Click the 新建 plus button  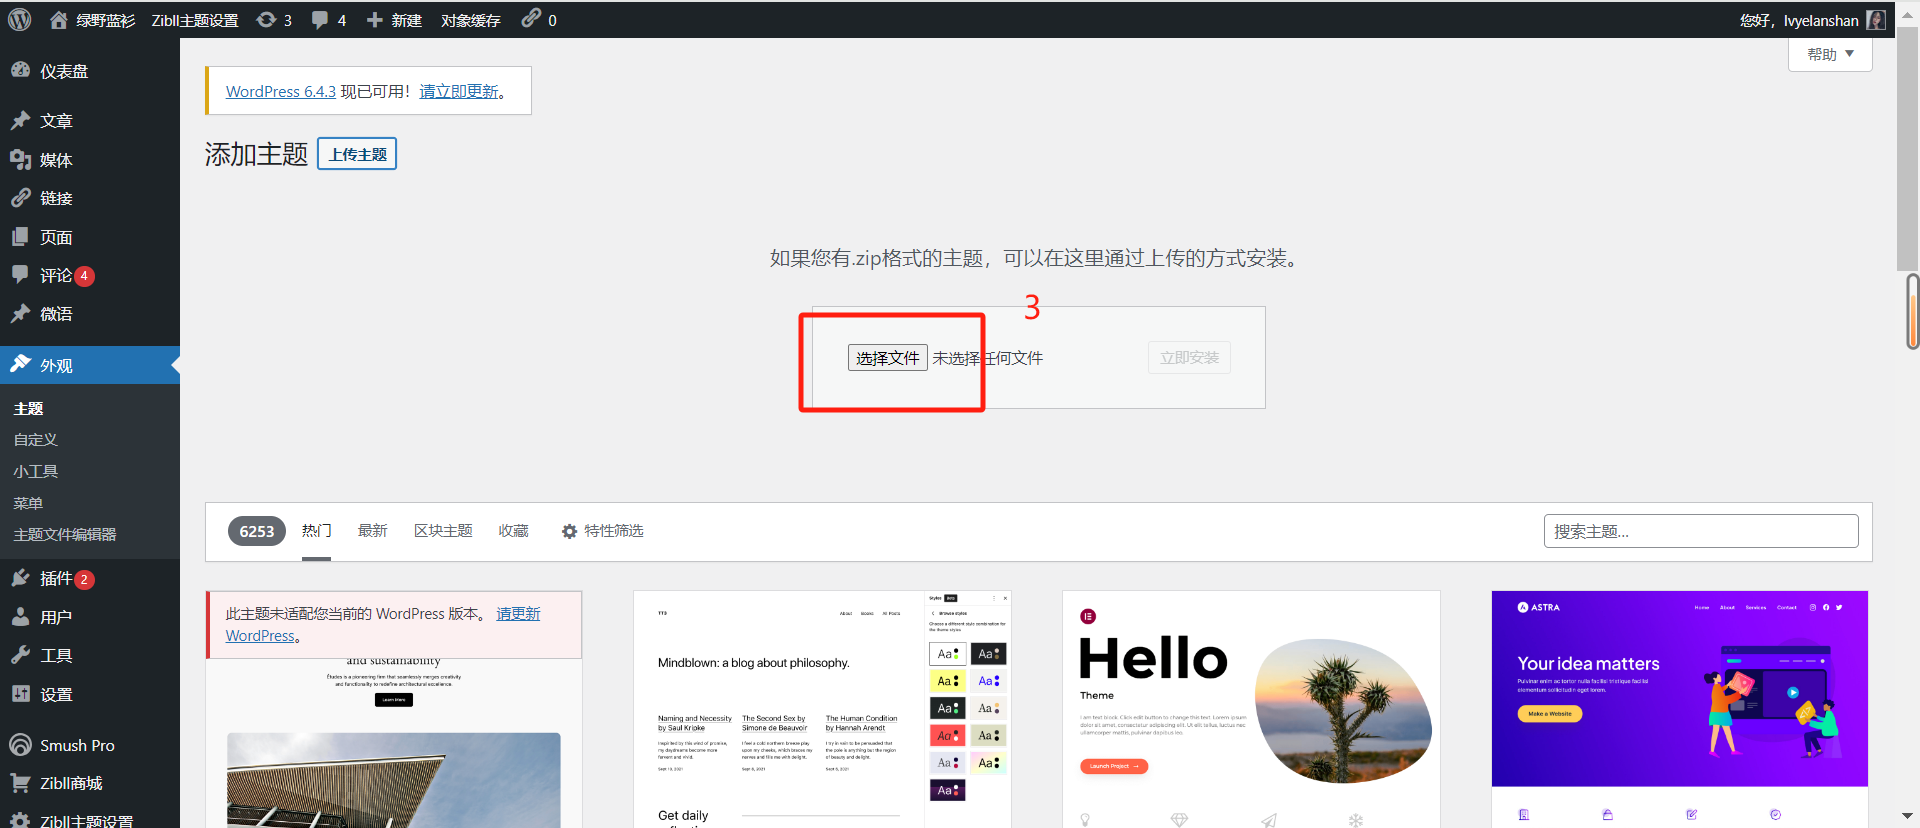point(394,20)
